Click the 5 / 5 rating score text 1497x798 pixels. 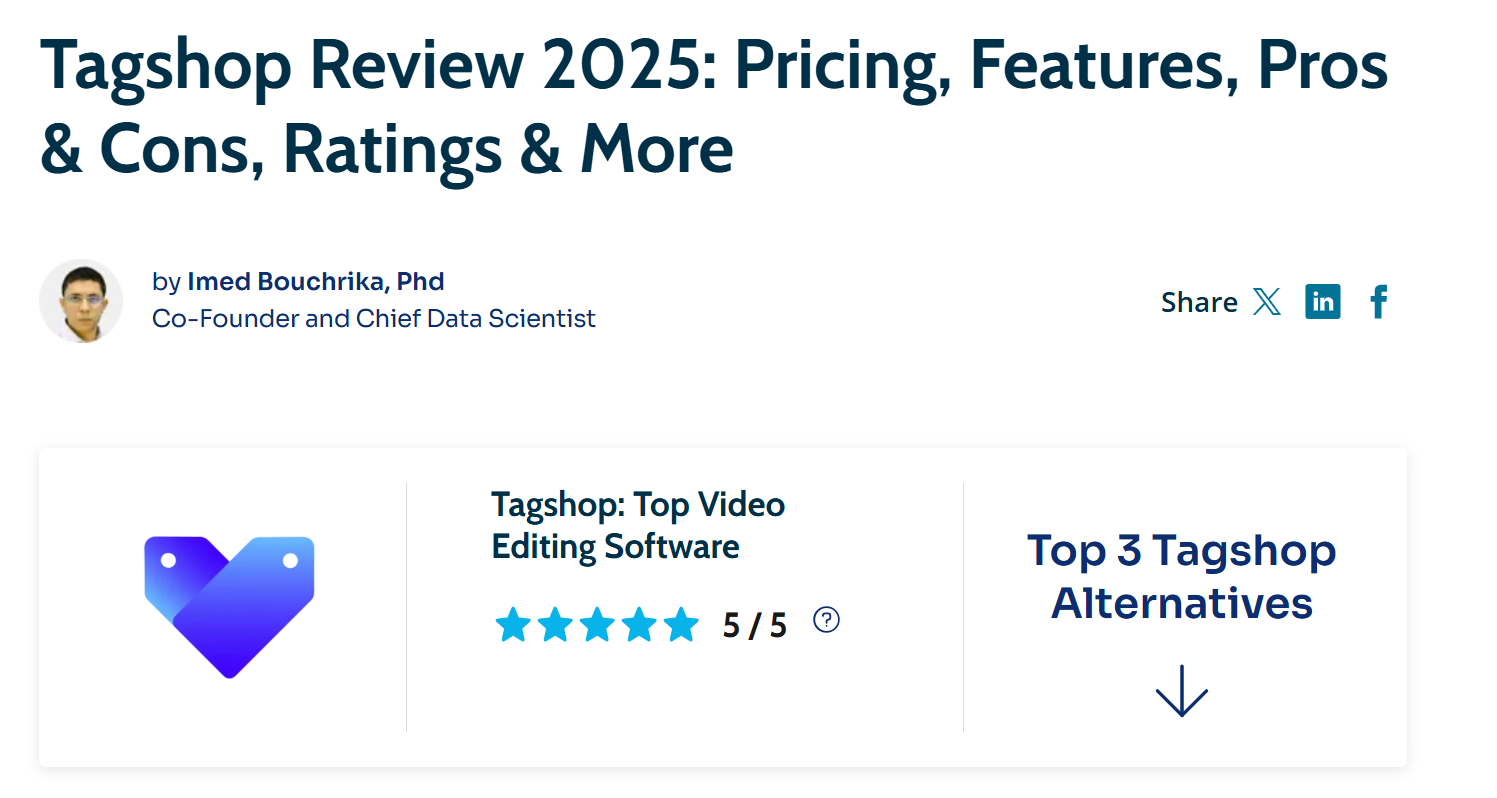click(755, 626)
